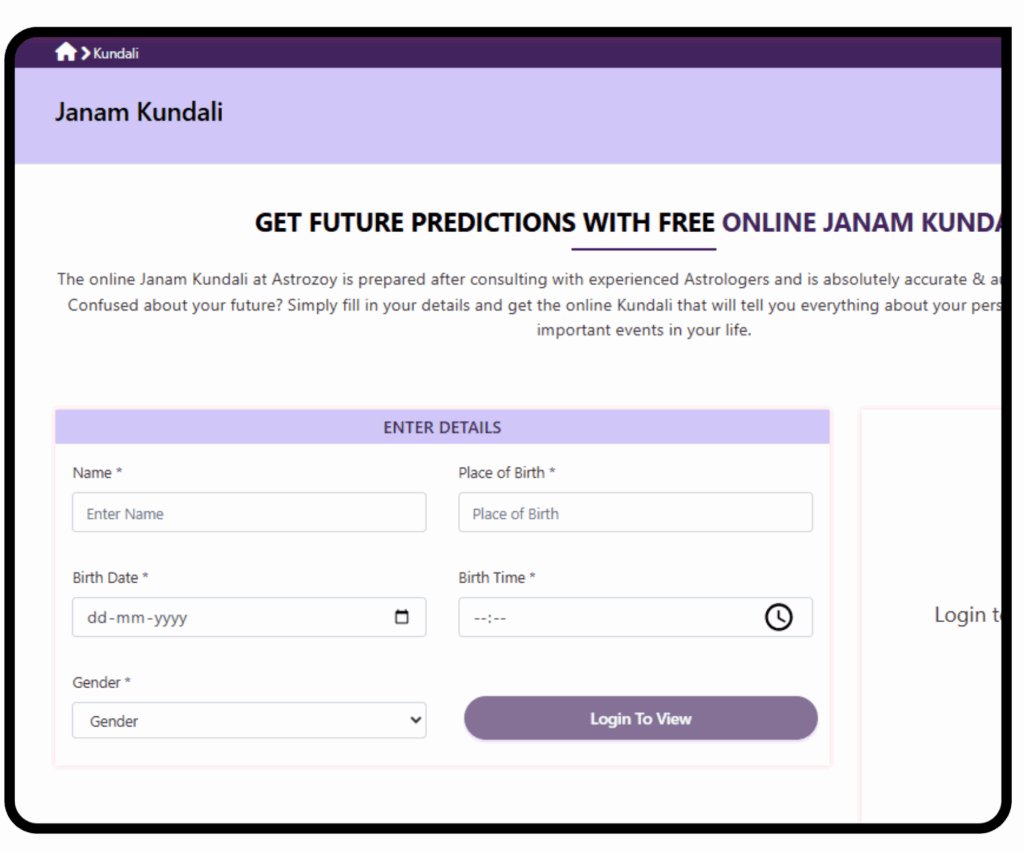Image resolution: width=1024 pixels, height=852 pixels.
Task: Open the clock picker in Birth Time
Action: (x=778, y=617)
